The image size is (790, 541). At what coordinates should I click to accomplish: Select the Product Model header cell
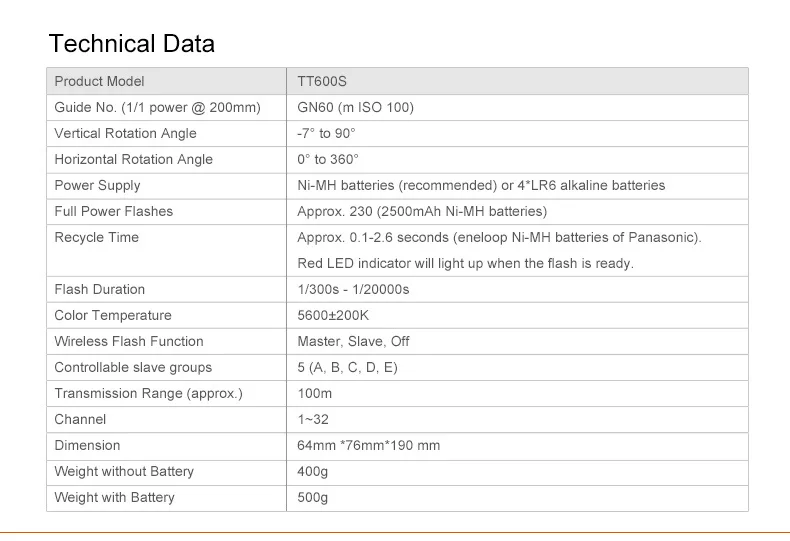click(x=99, y=81)
